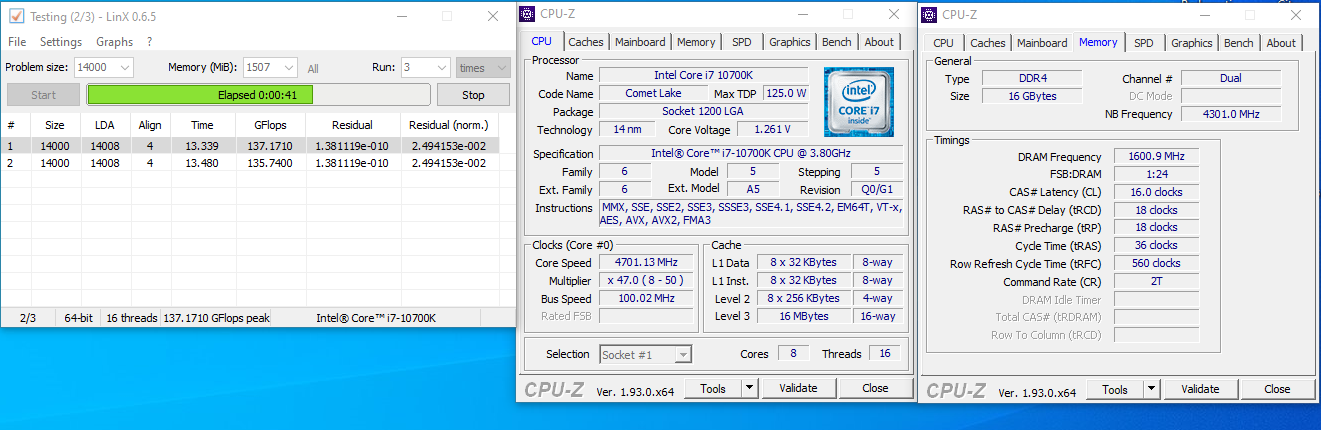Switch to Mainboard tab in right CPU-Z window
This screenshot has width=1321, height=430.
tap(1042, 43)
